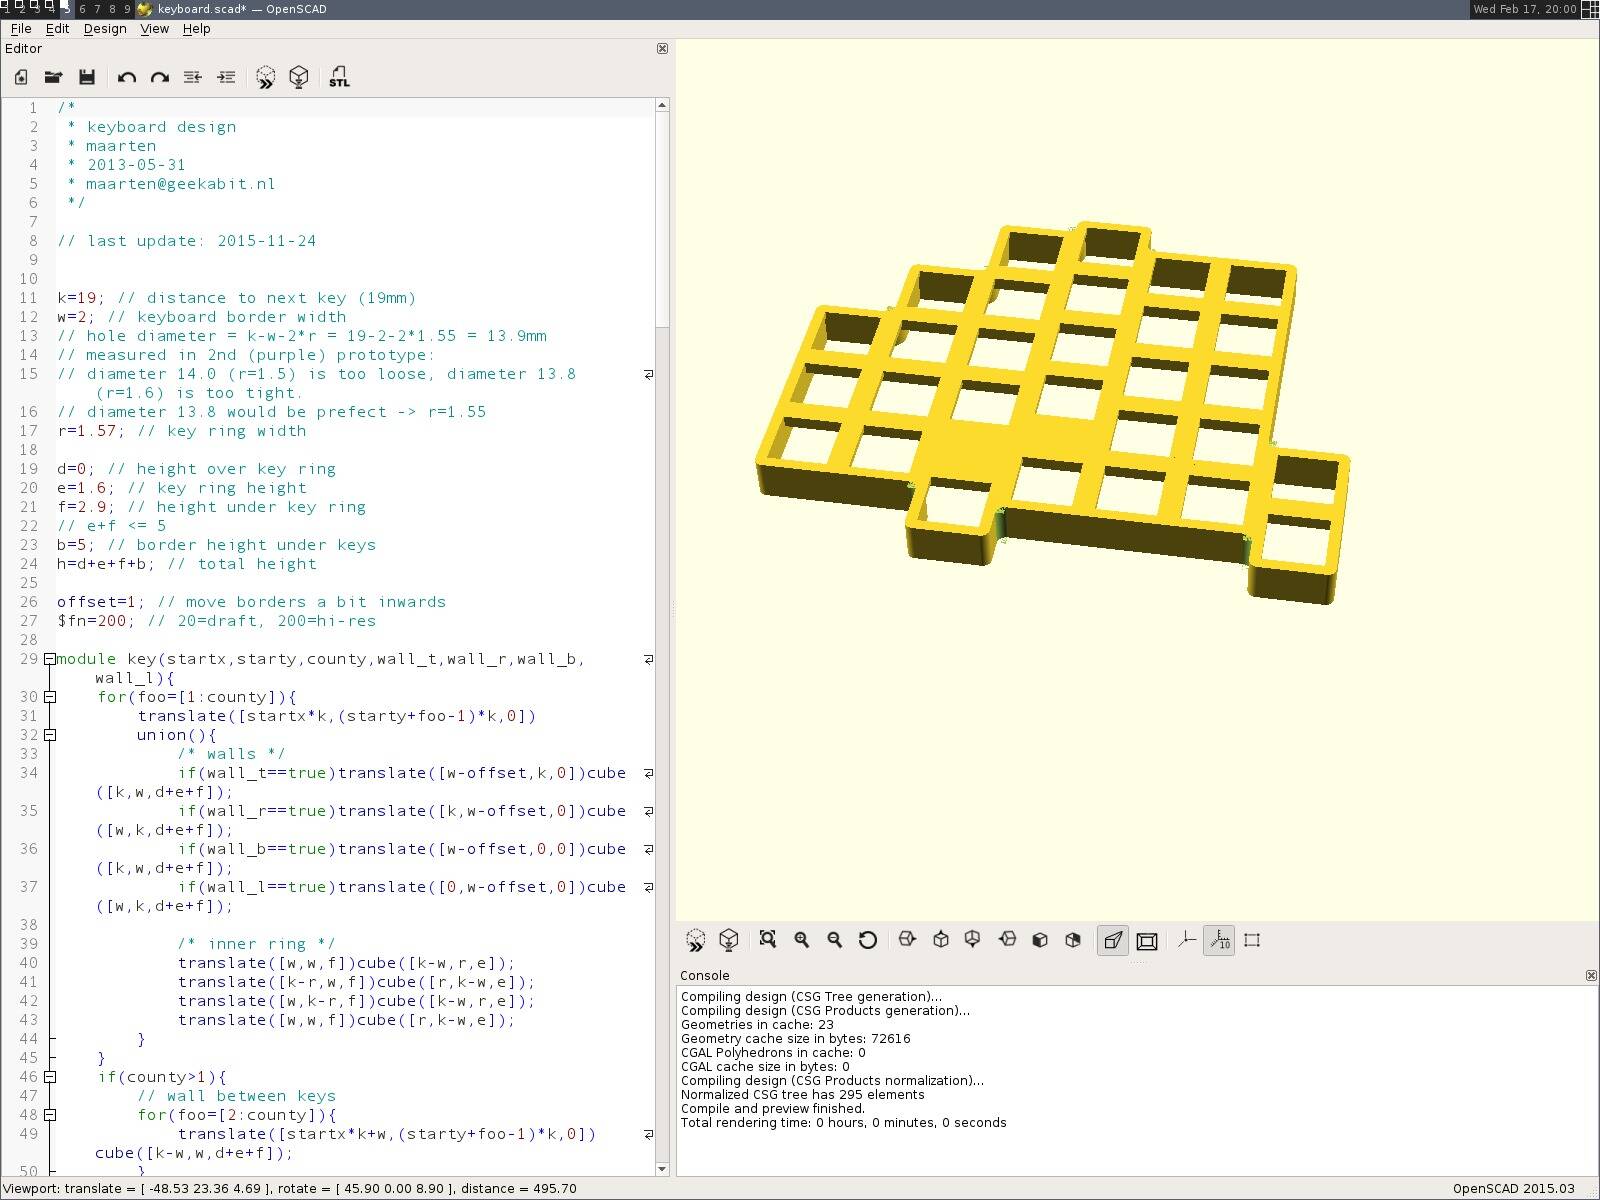Image resolution: width=1600 pixels, height=1200 pixels.
Task: Click the Redo arrow icon
Action: (x=159, y=77)
